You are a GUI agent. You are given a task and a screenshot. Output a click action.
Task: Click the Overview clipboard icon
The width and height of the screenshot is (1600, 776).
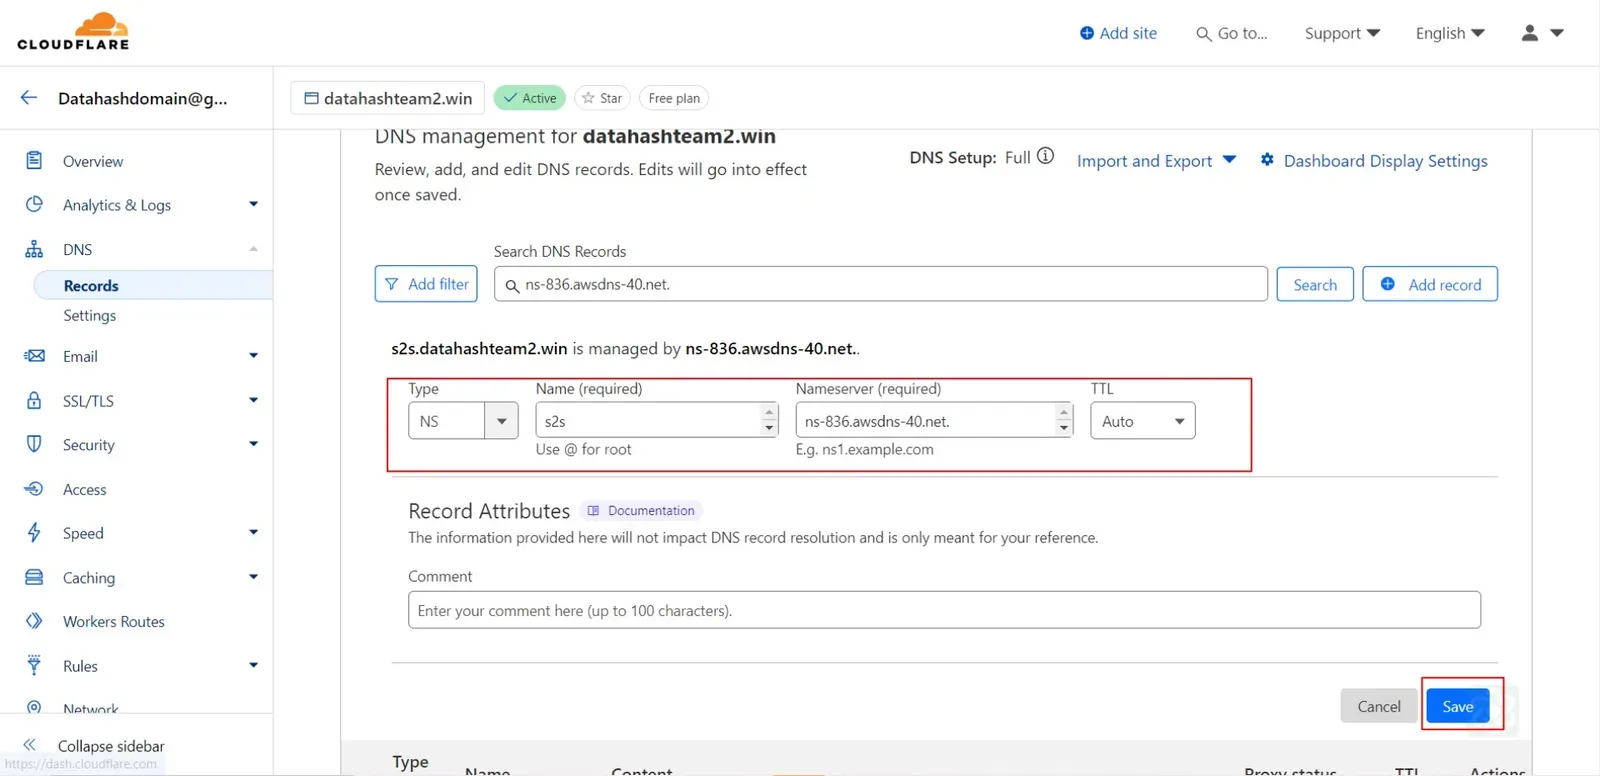(34, 160)
